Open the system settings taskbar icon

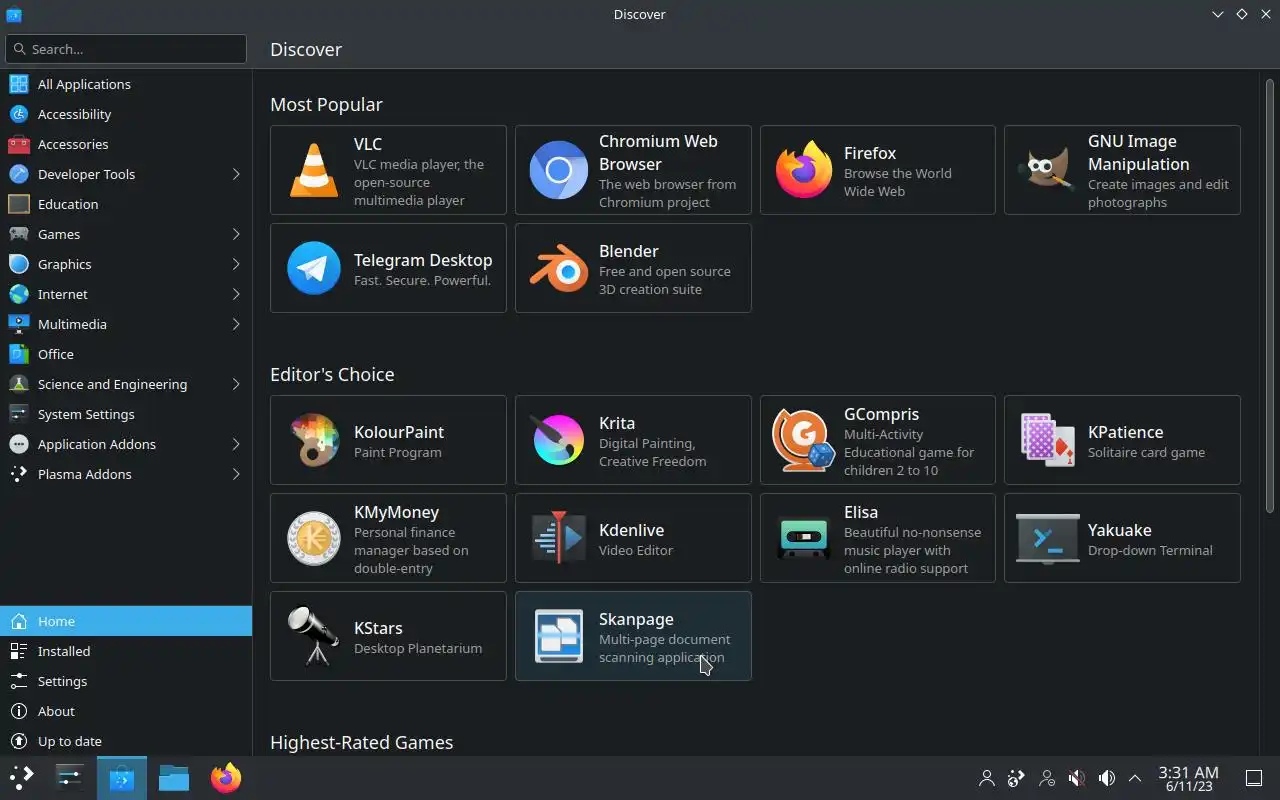70,778
